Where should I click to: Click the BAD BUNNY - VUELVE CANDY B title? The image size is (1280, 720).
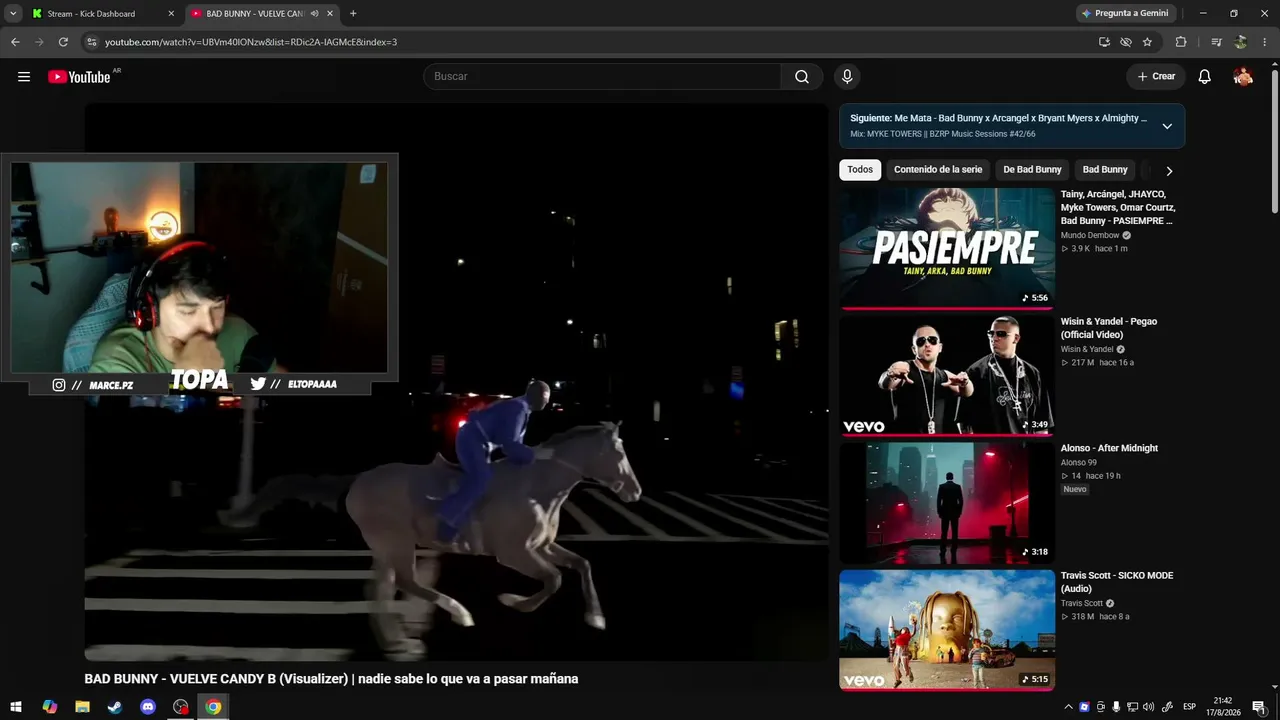click(331, 679)
